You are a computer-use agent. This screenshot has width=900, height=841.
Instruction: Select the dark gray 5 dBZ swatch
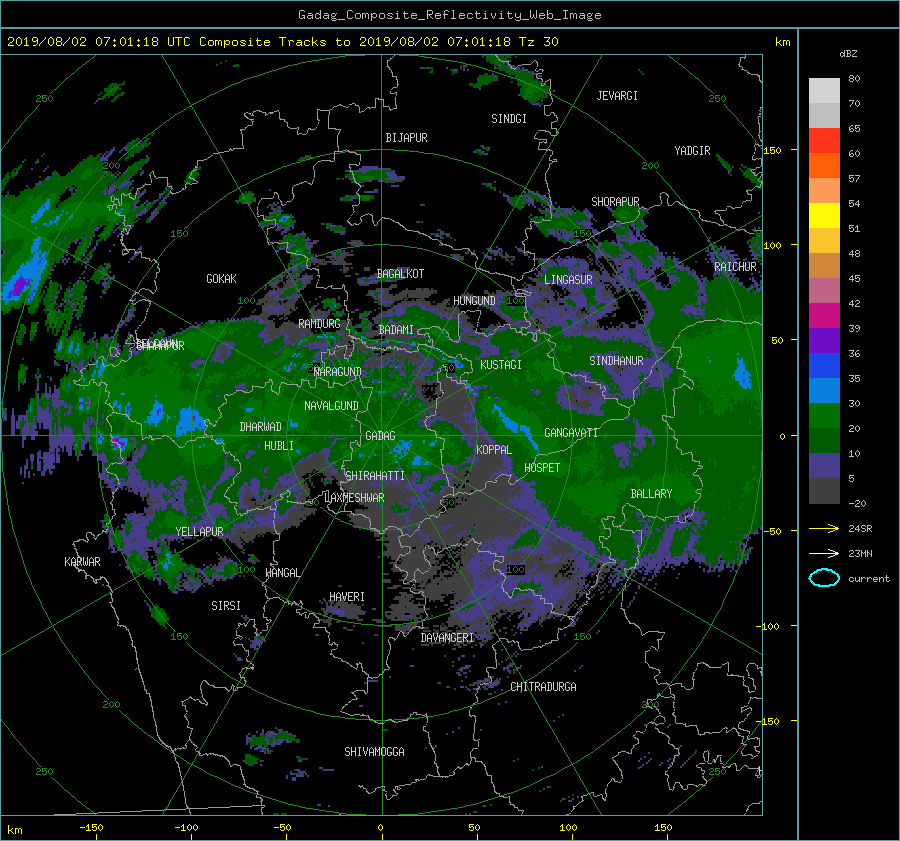coord(824,491)
